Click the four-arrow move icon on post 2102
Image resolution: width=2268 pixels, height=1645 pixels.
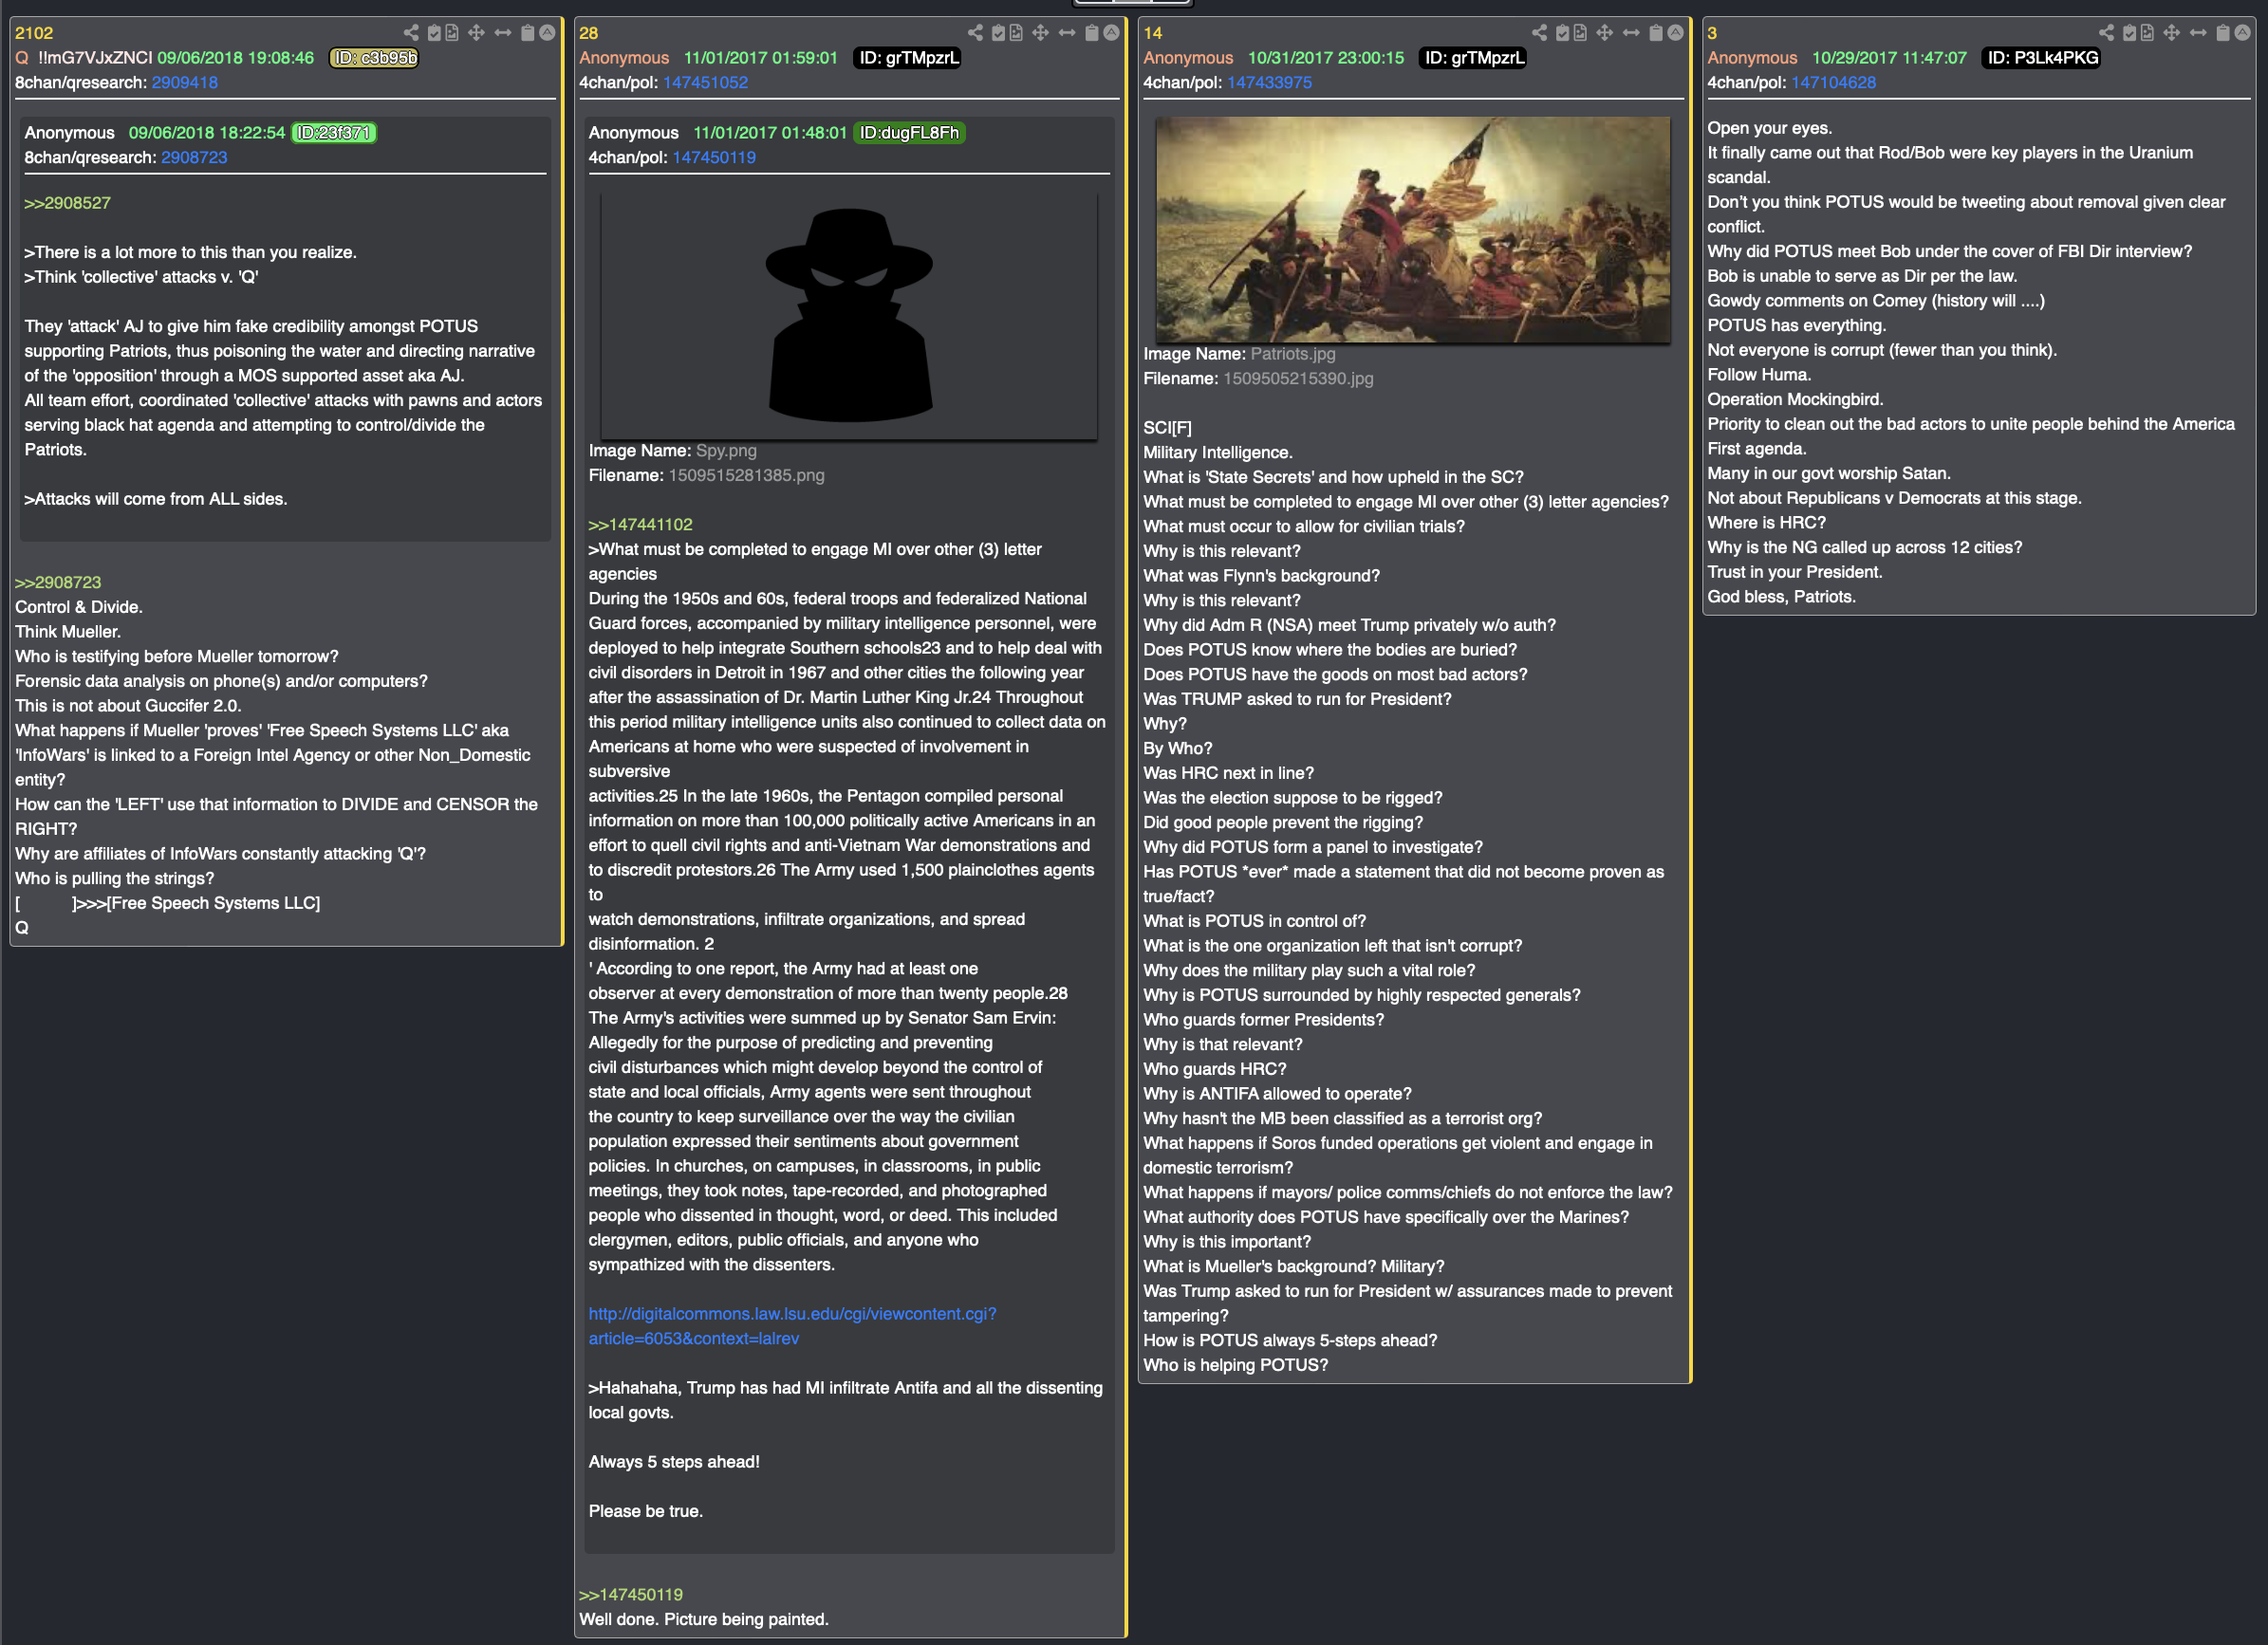[x=477, y=32]
